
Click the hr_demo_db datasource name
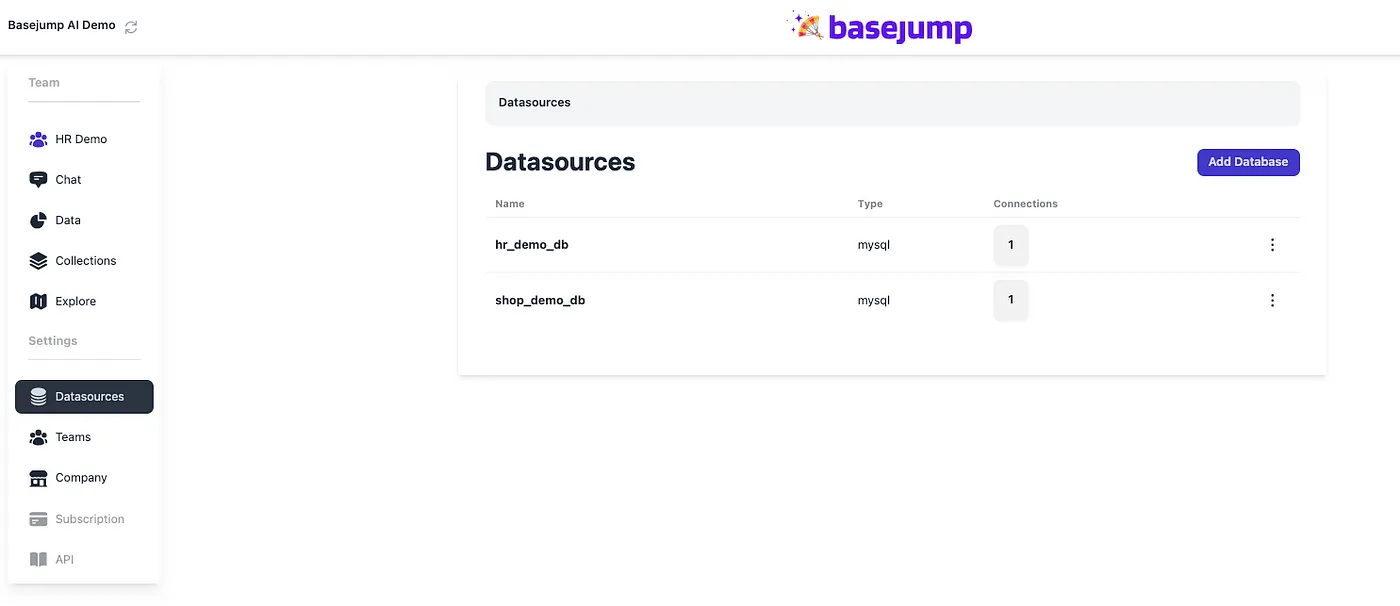[532, 245]
